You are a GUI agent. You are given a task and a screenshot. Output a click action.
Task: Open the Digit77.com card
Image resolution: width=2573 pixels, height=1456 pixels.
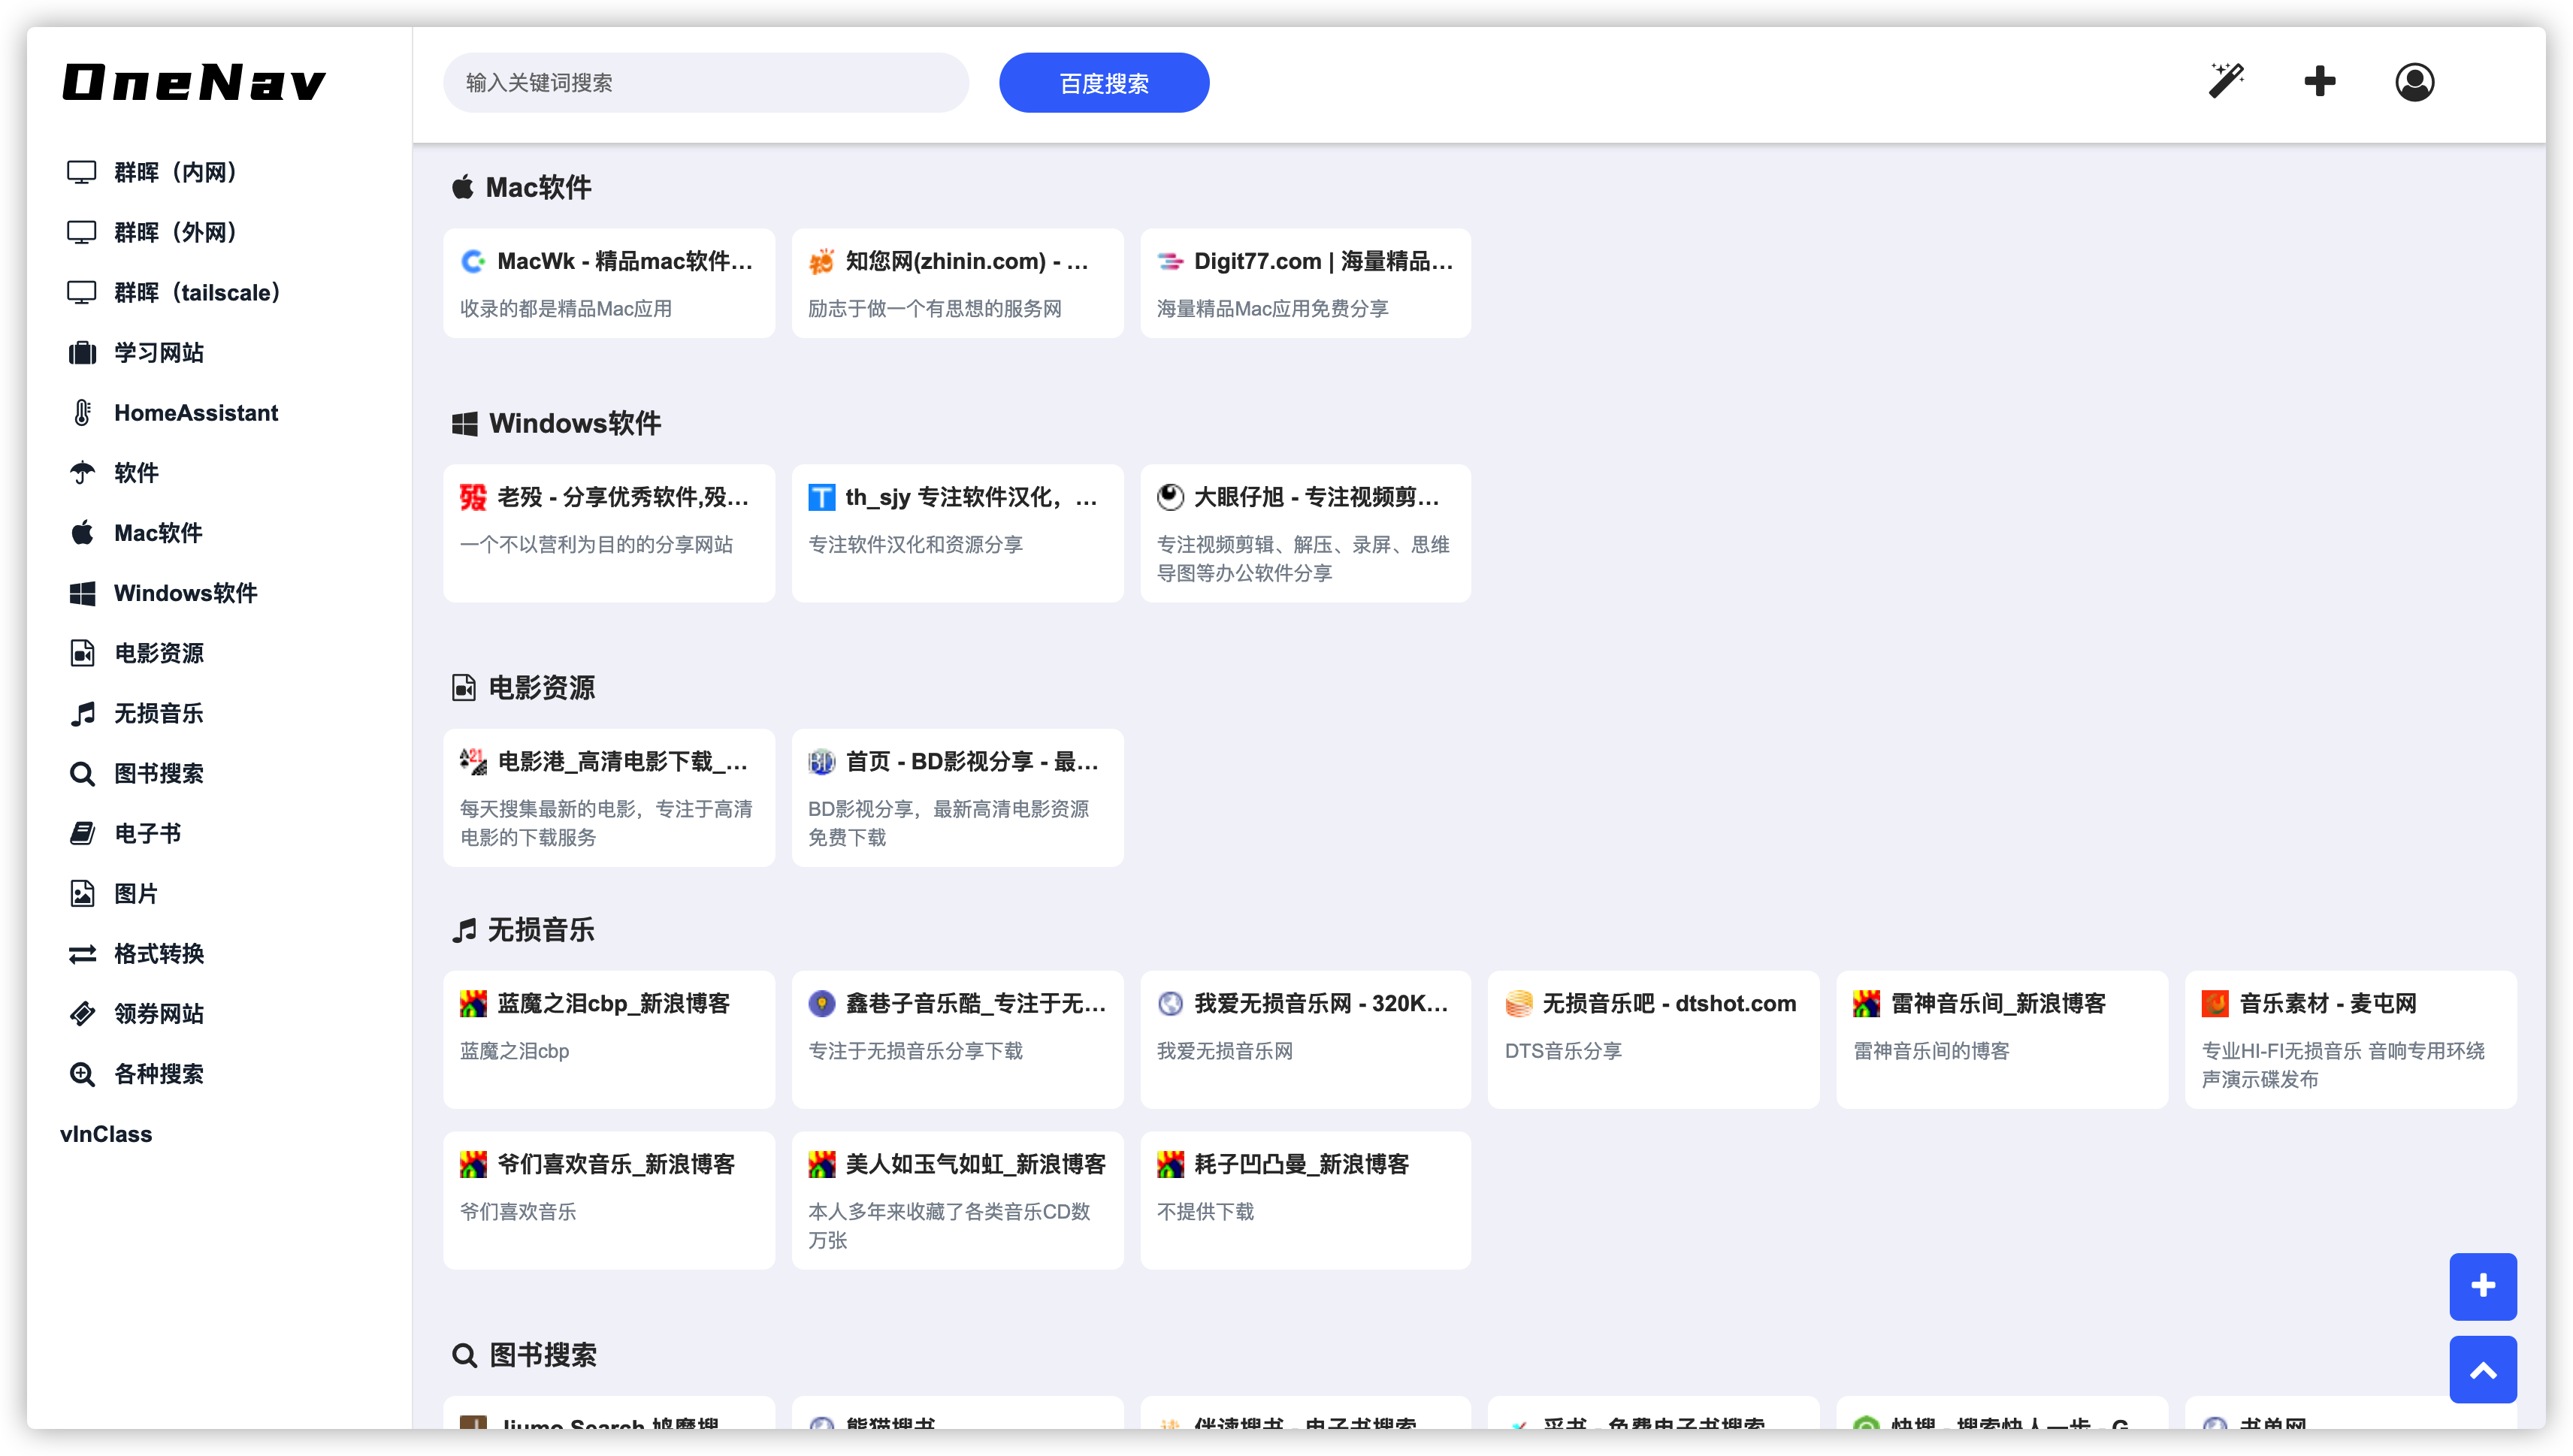point(1305,283)
